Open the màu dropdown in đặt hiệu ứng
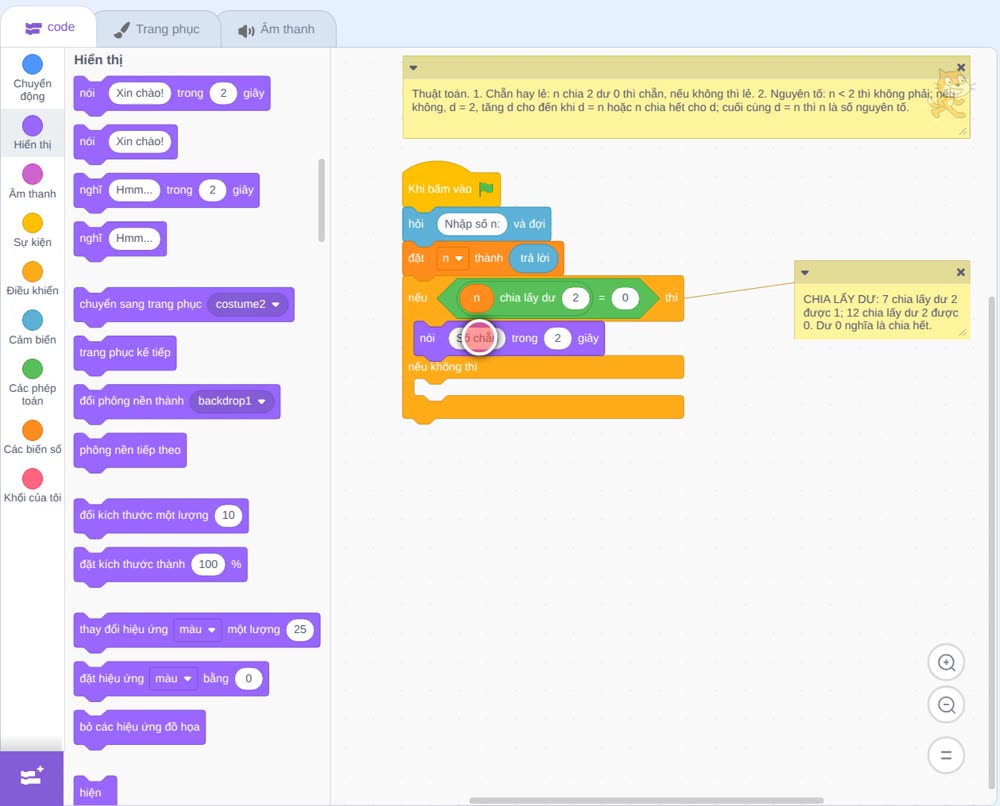 coord(173,678)
